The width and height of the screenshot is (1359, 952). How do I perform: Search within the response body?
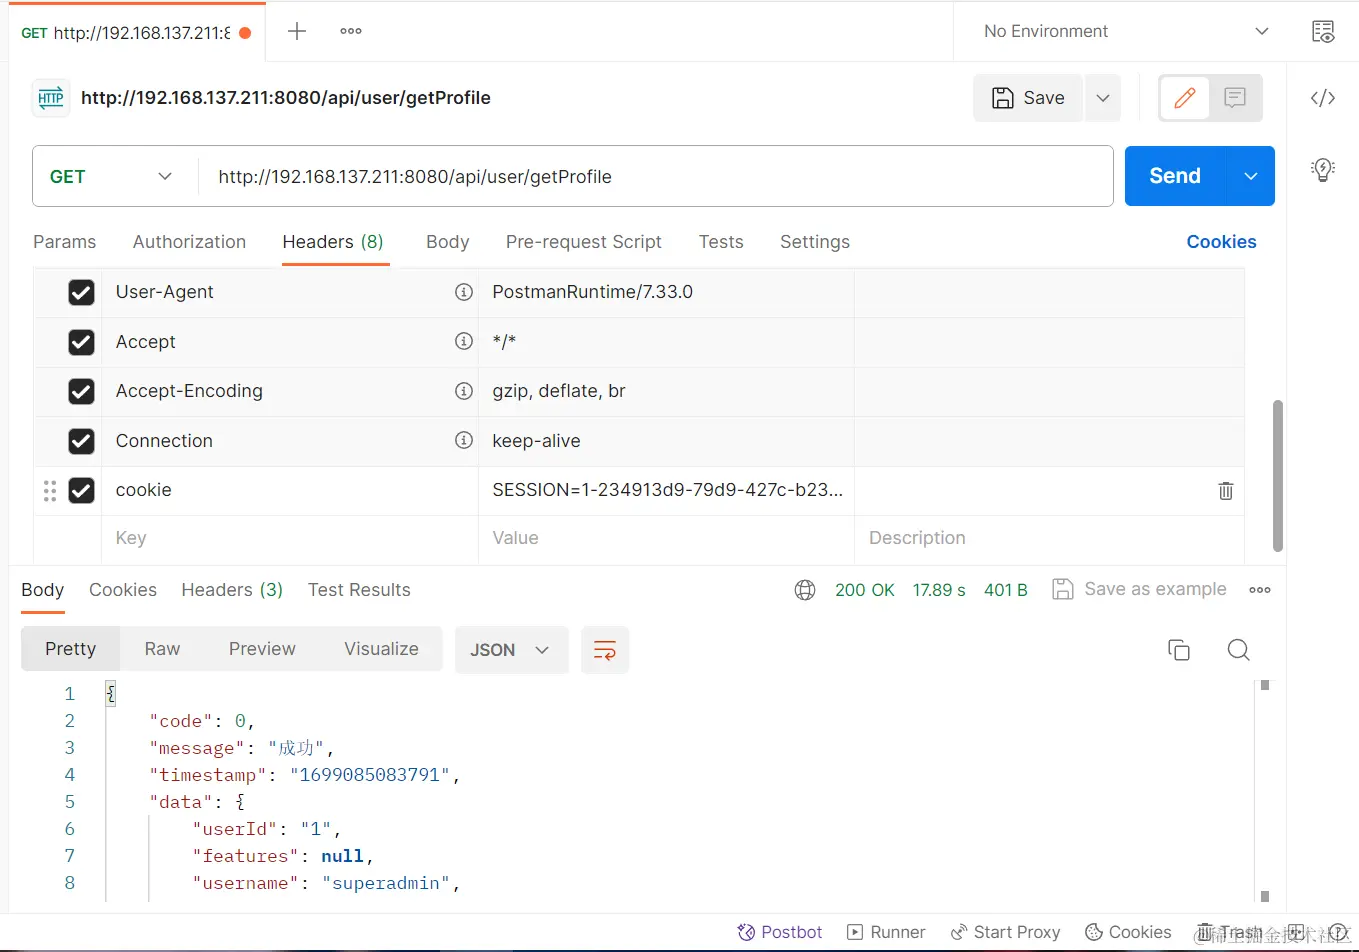tap(1238, 650)
